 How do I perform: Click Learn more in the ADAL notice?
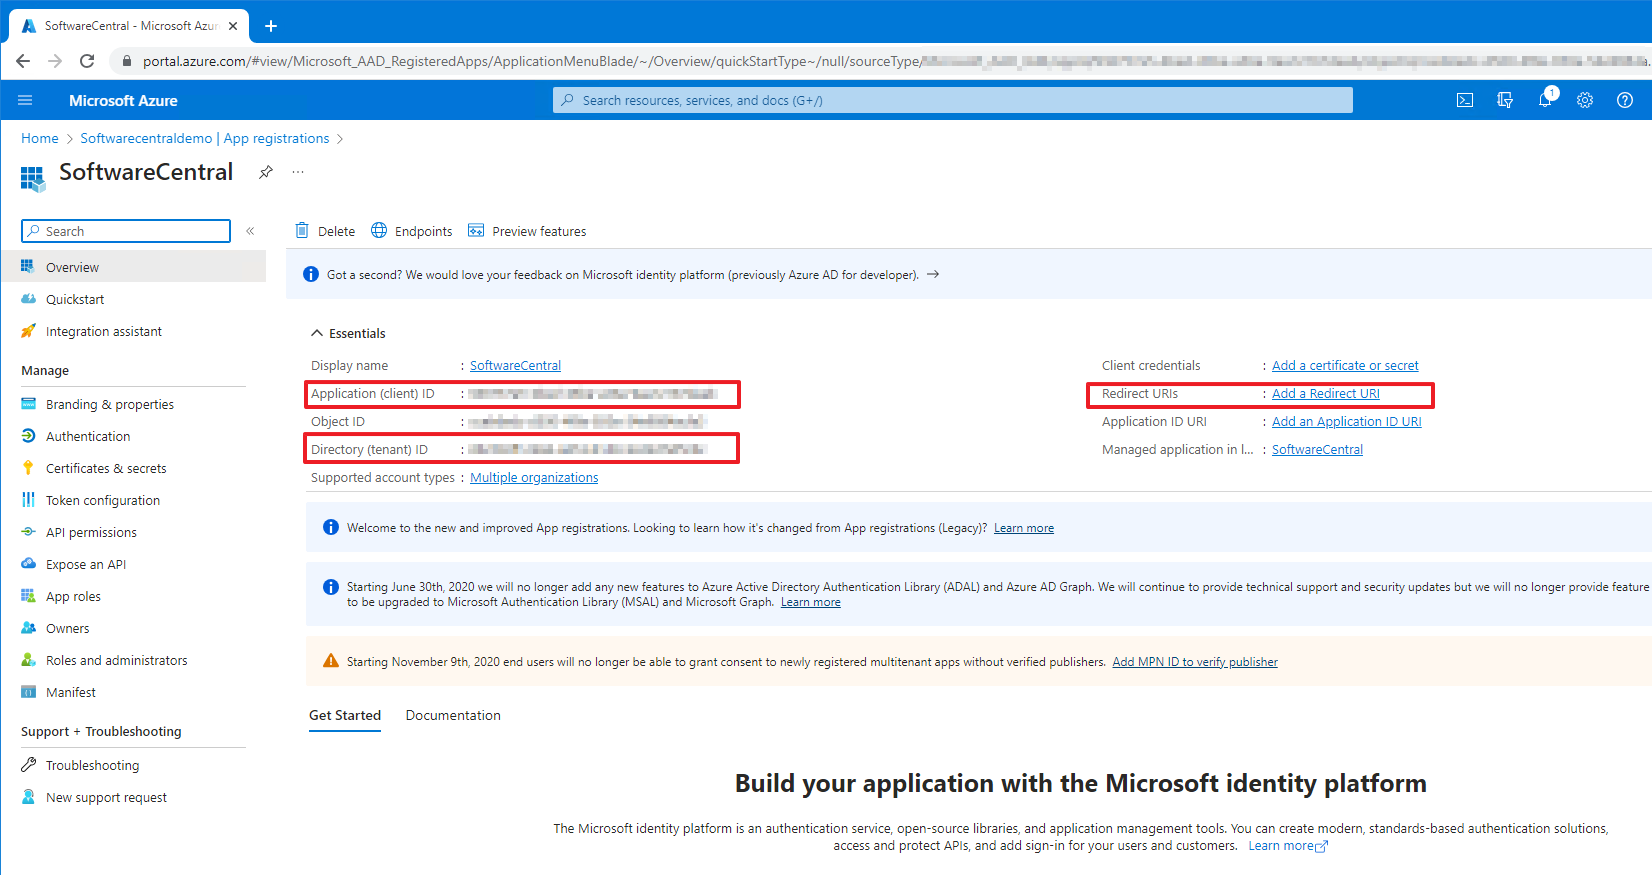pos(811,602)
